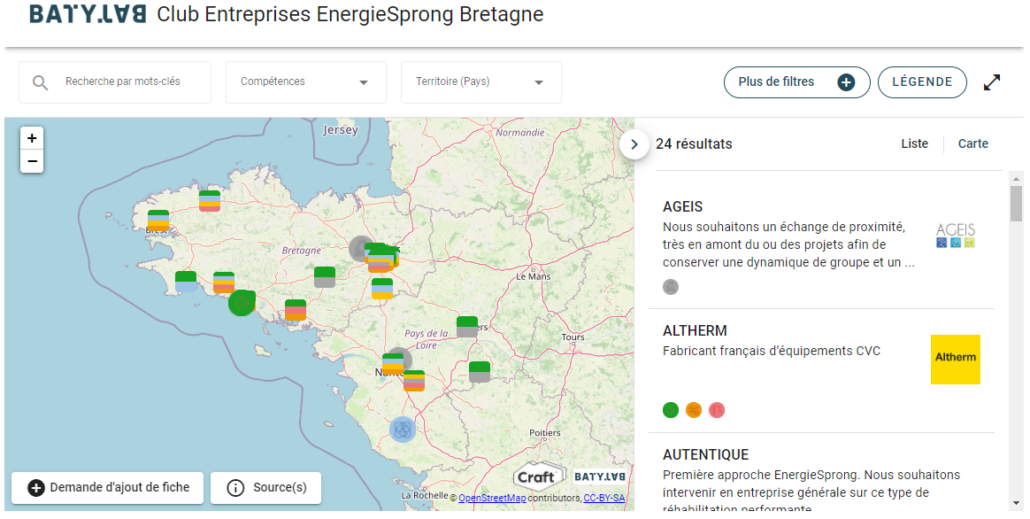Click the AGEIS company logo thumbnail

(x=956, y=235)
